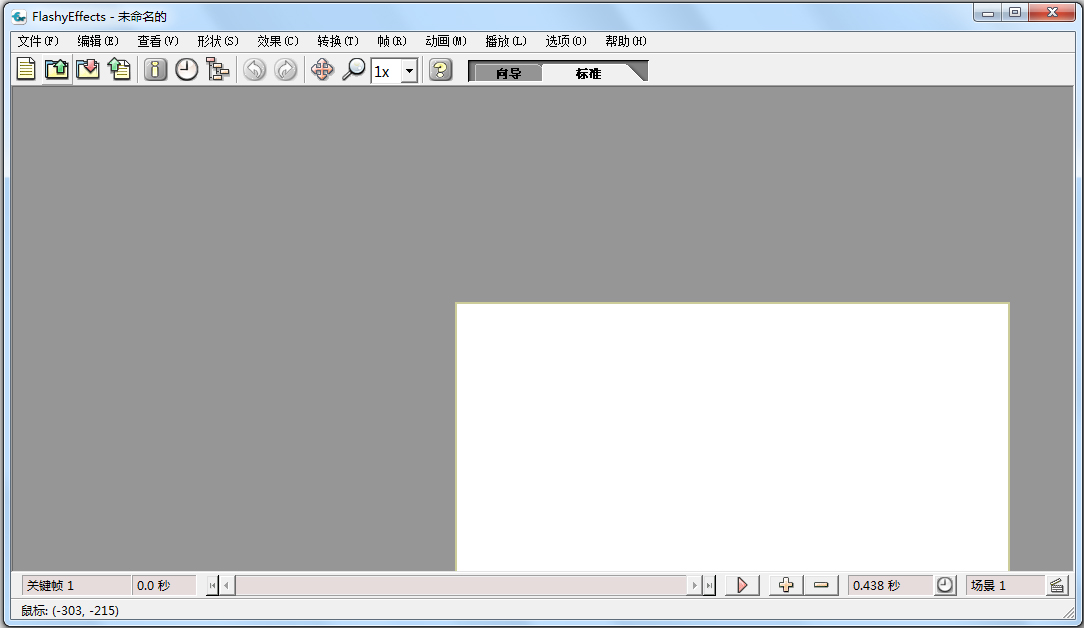Screen dimensions: 1084x628
Task: Open the zoom level dropdown
Action: (x=409, y=70)
